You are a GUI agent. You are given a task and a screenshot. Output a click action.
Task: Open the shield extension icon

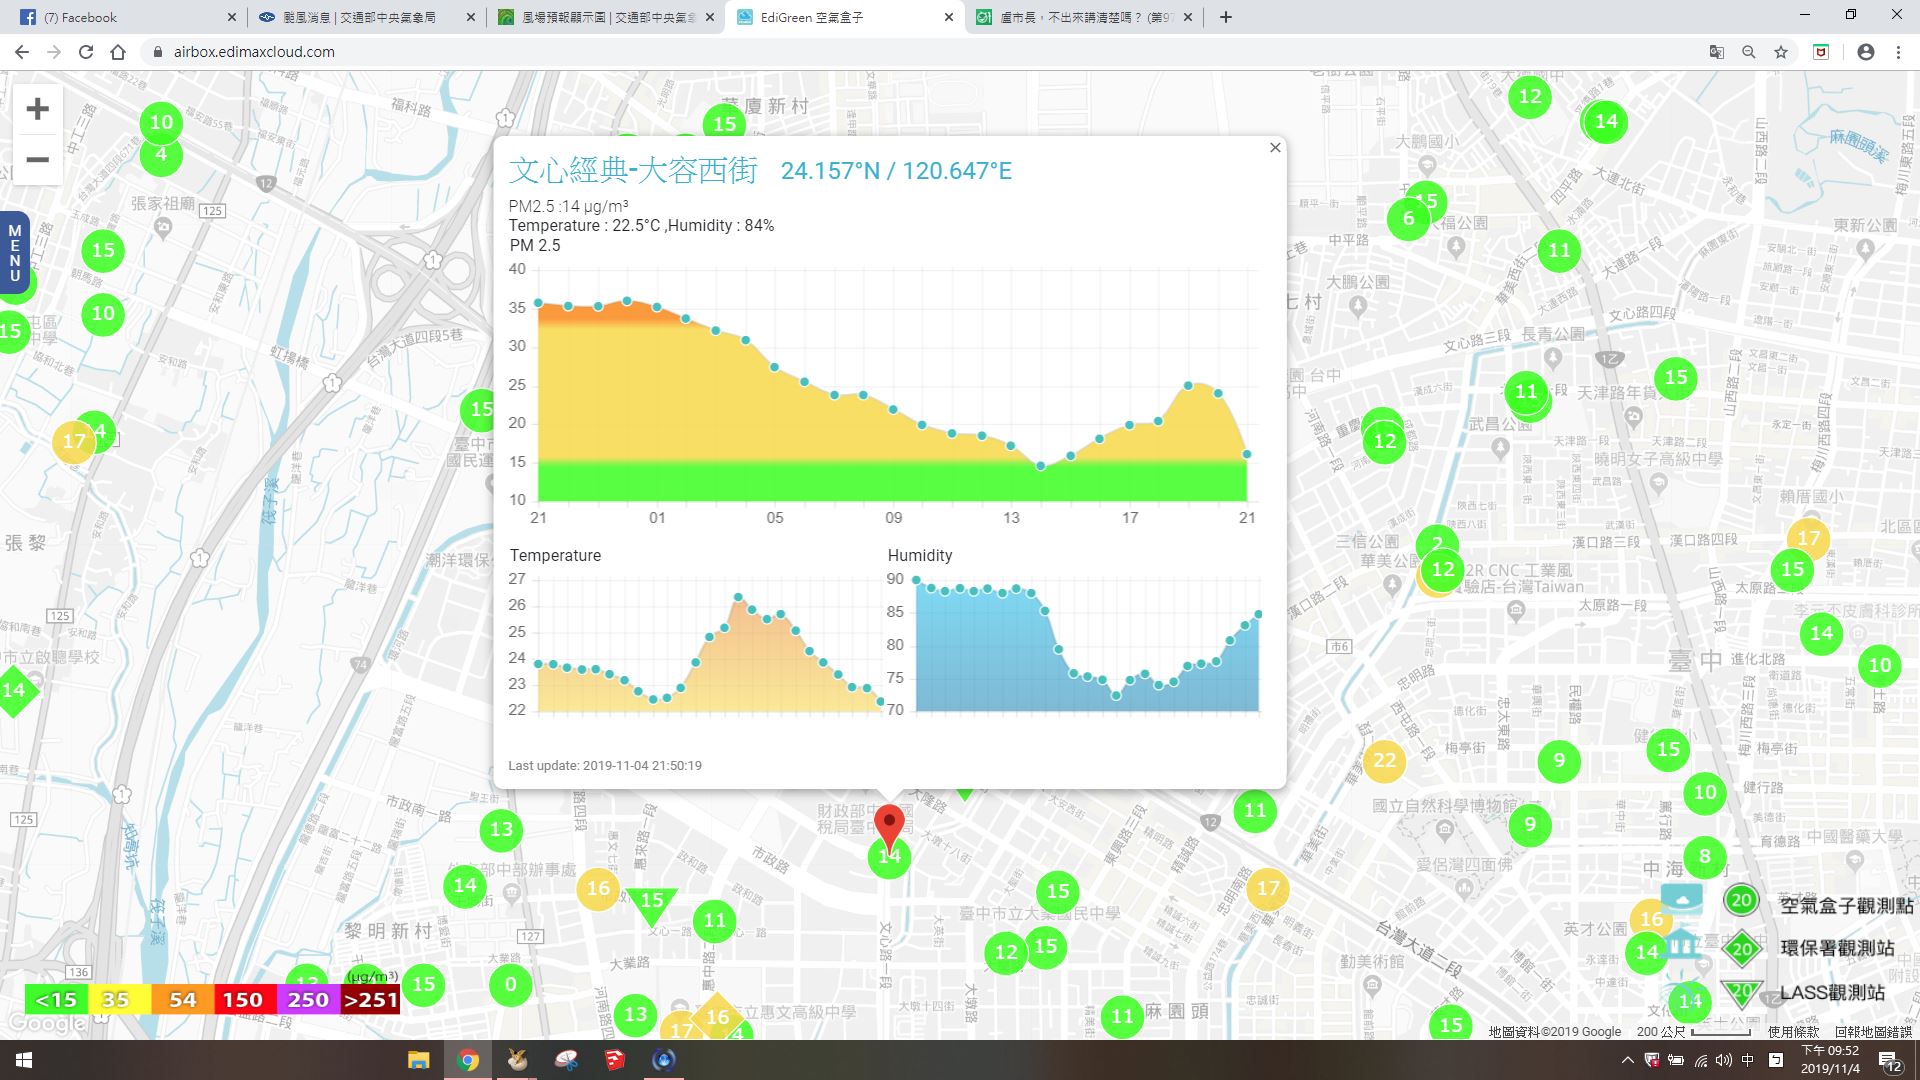pos(1821,52)
